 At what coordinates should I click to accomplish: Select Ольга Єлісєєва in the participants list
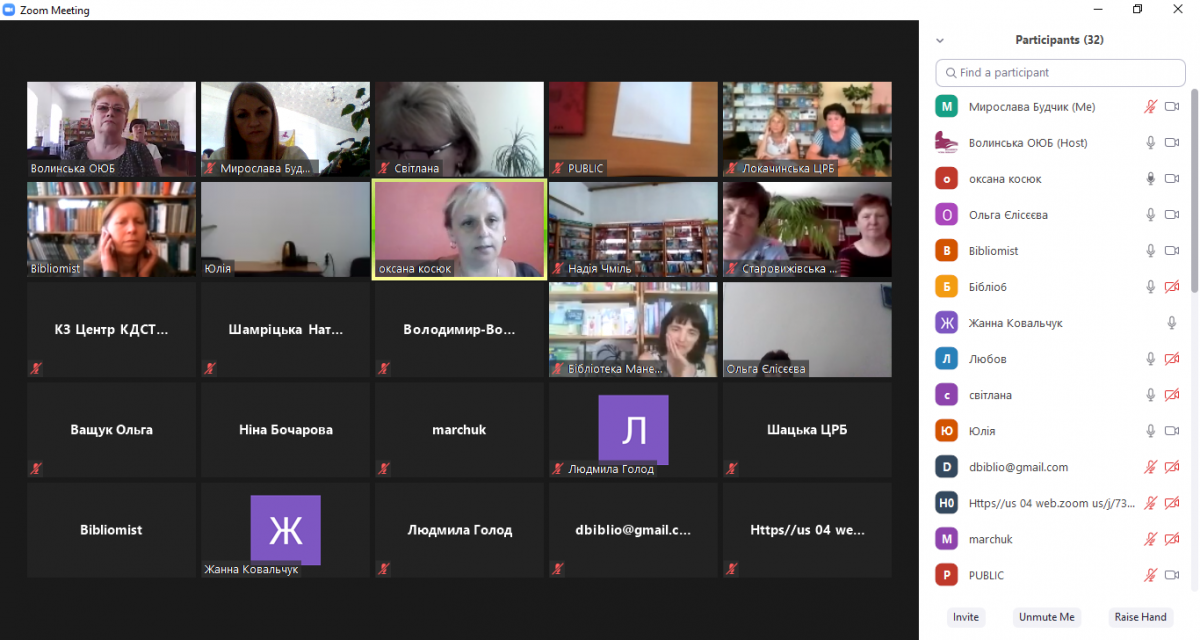(1010, 215)
